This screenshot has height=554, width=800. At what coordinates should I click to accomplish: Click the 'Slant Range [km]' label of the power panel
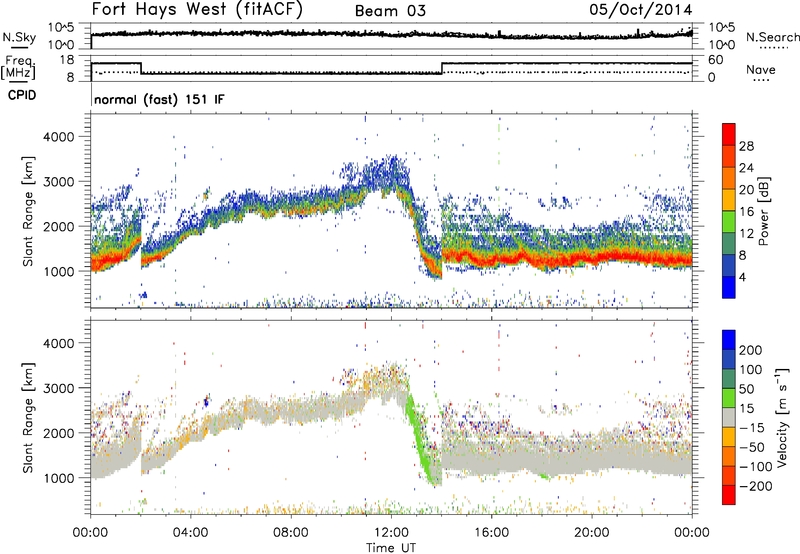point(28,211)
